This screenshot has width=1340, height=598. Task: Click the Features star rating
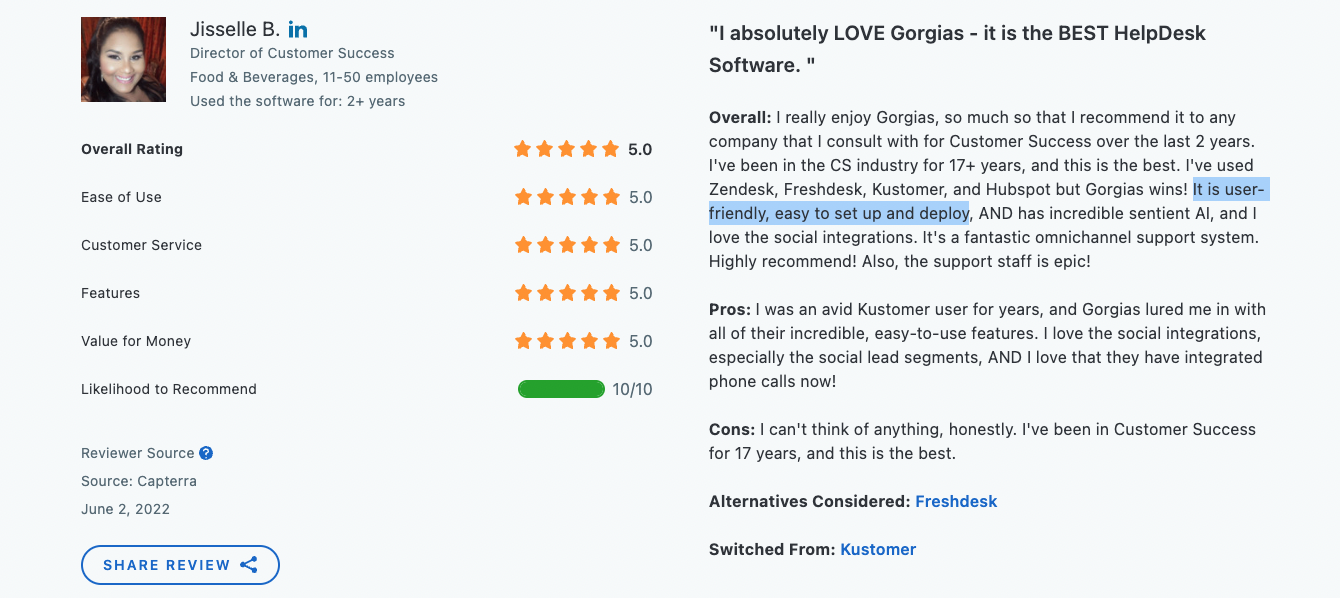[568, 293]
